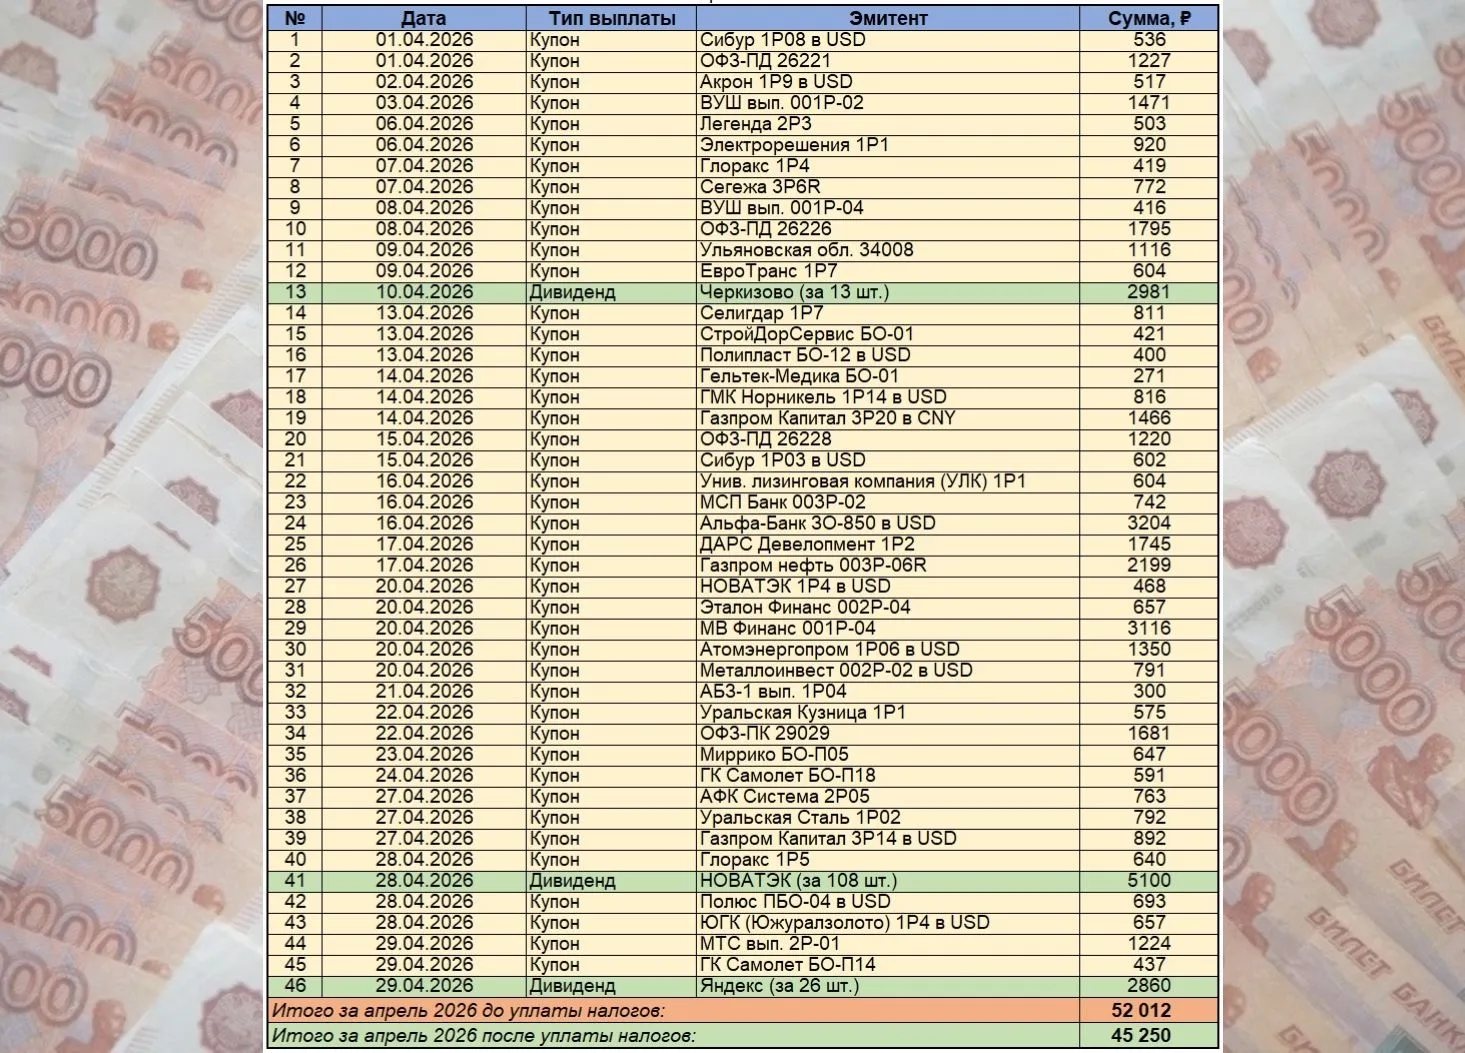This screenshot has height=1053, width=1465.
Task: Click the cell "ВУШ вып. 001P-02"
Action: tap(888, 103)
